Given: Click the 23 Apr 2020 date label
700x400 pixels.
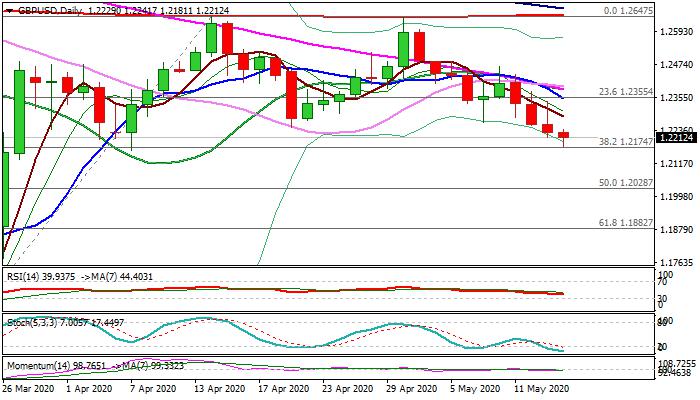Looking at the screenshot, I should [348, 389].
